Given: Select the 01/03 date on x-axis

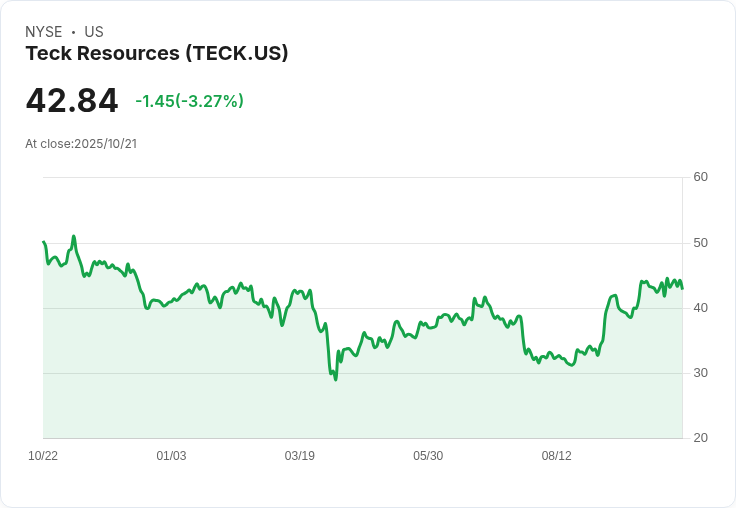Looking at the screenshot, I should click(171, 456).
